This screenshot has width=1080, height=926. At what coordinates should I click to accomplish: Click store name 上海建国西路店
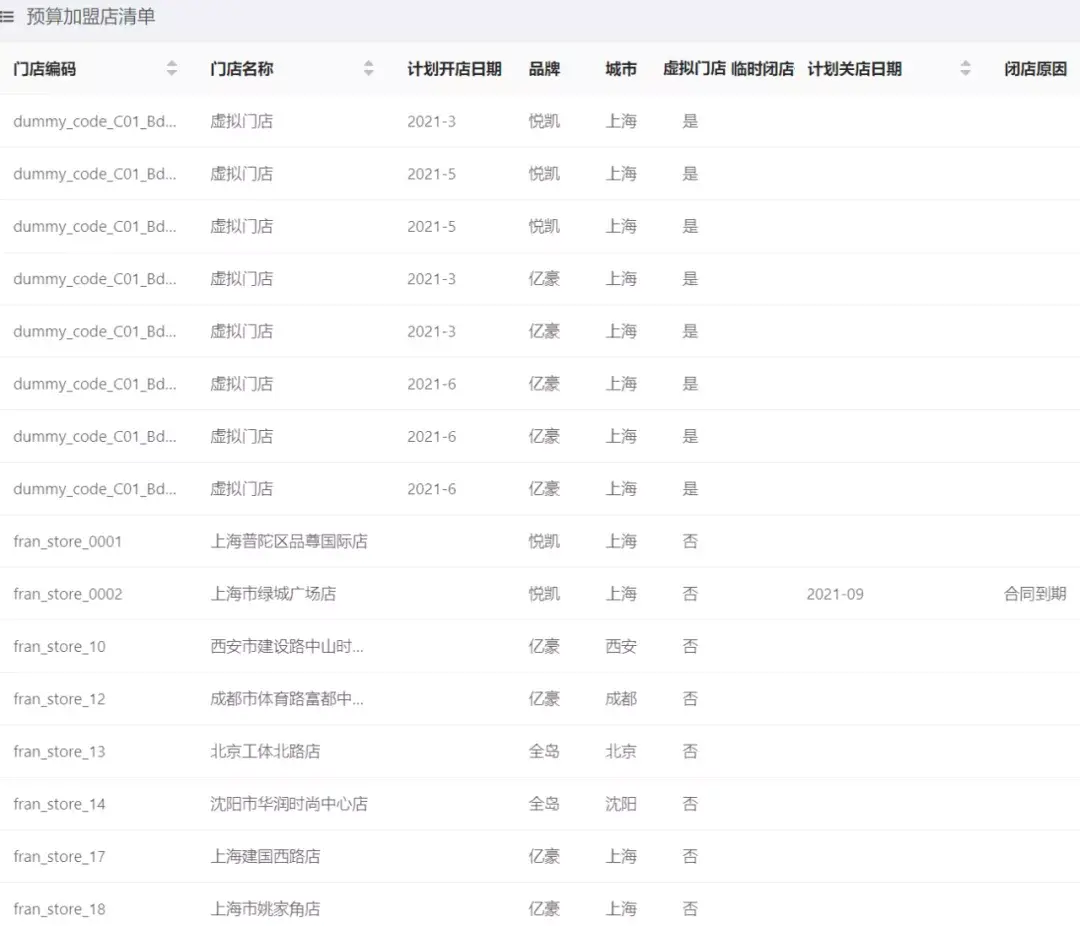click(265, 856)
